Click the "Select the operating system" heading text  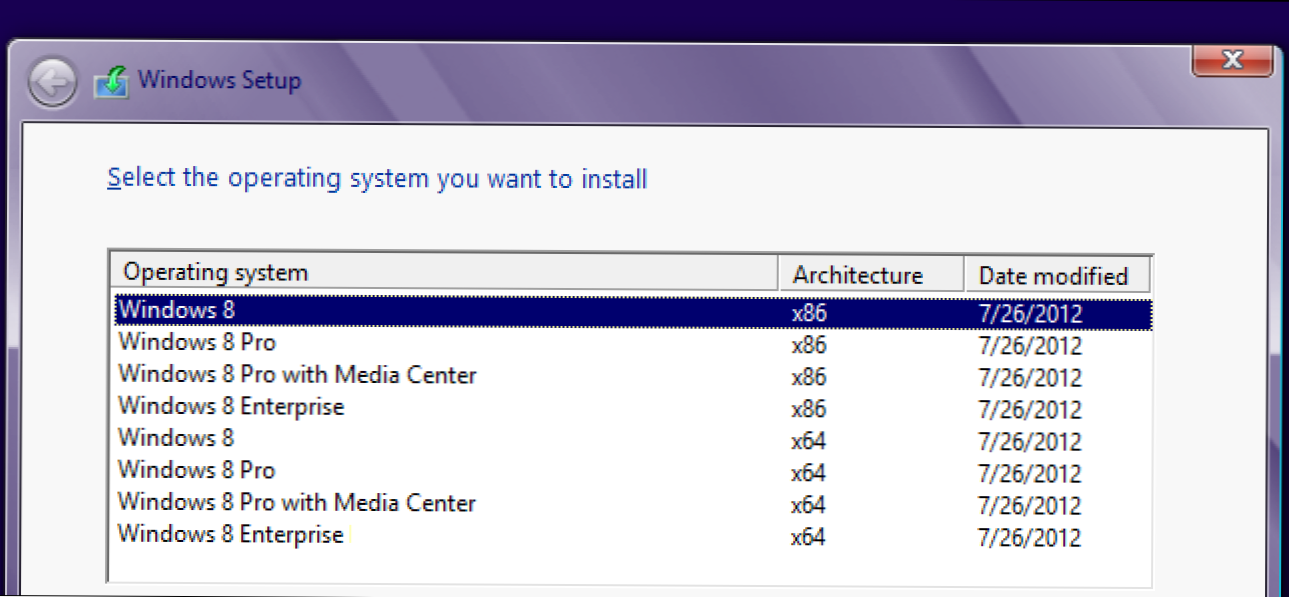377,179
